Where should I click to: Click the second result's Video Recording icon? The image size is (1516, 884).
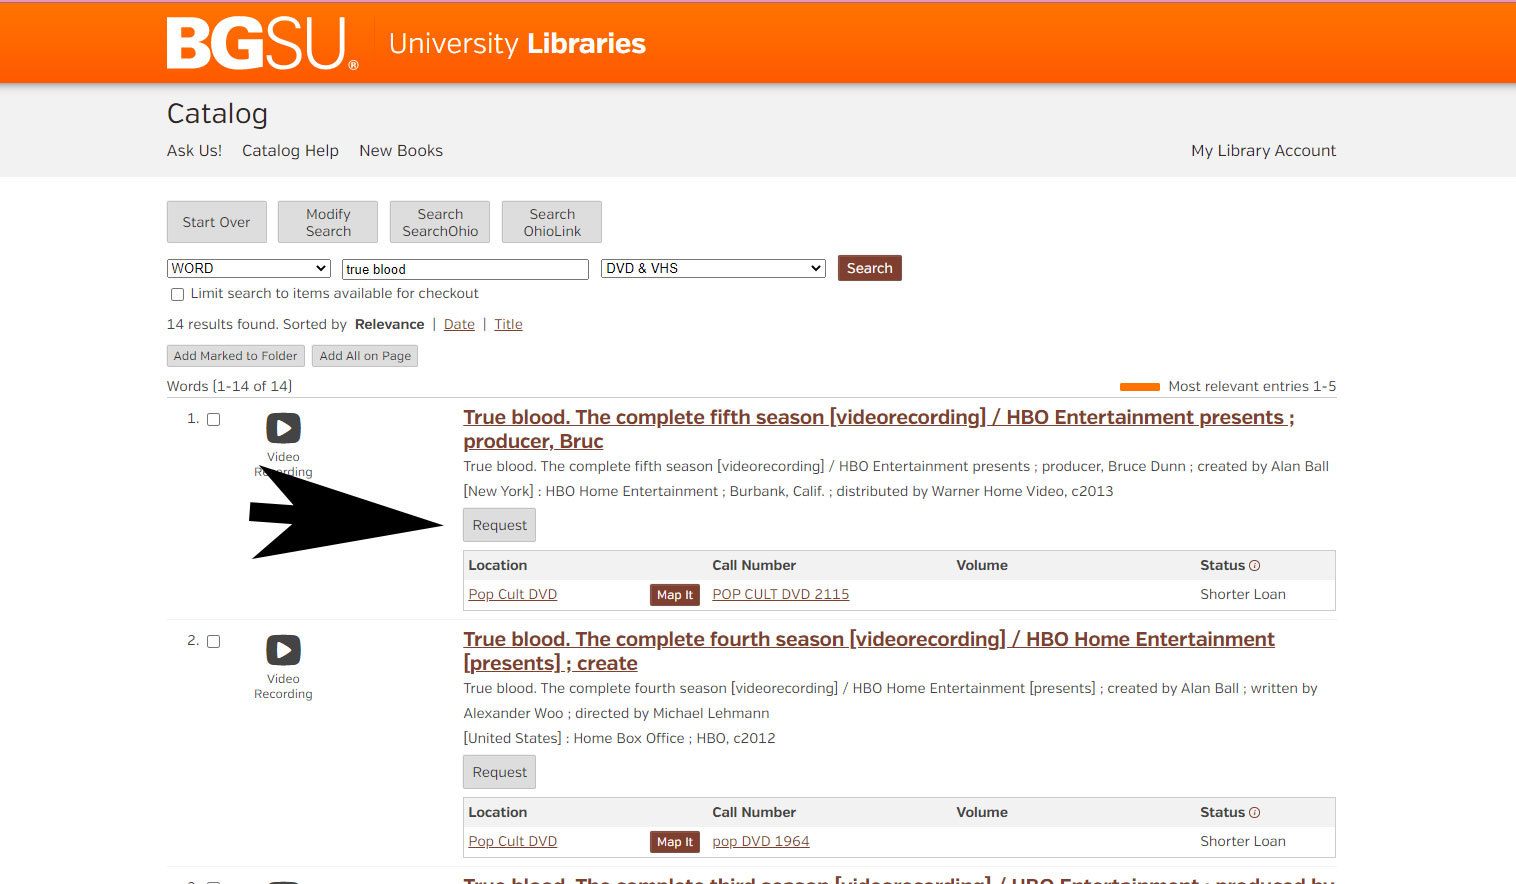283,650
